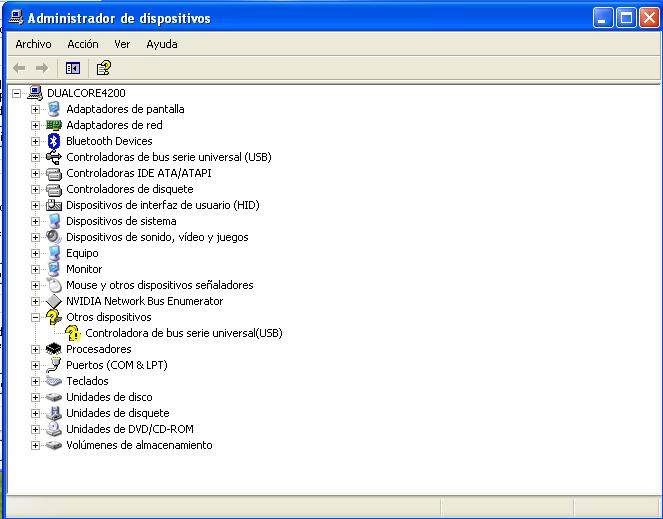Close the Administrador de dispositivos window
This screenshot has width=663, height=519.
click(x=649, y=18)
